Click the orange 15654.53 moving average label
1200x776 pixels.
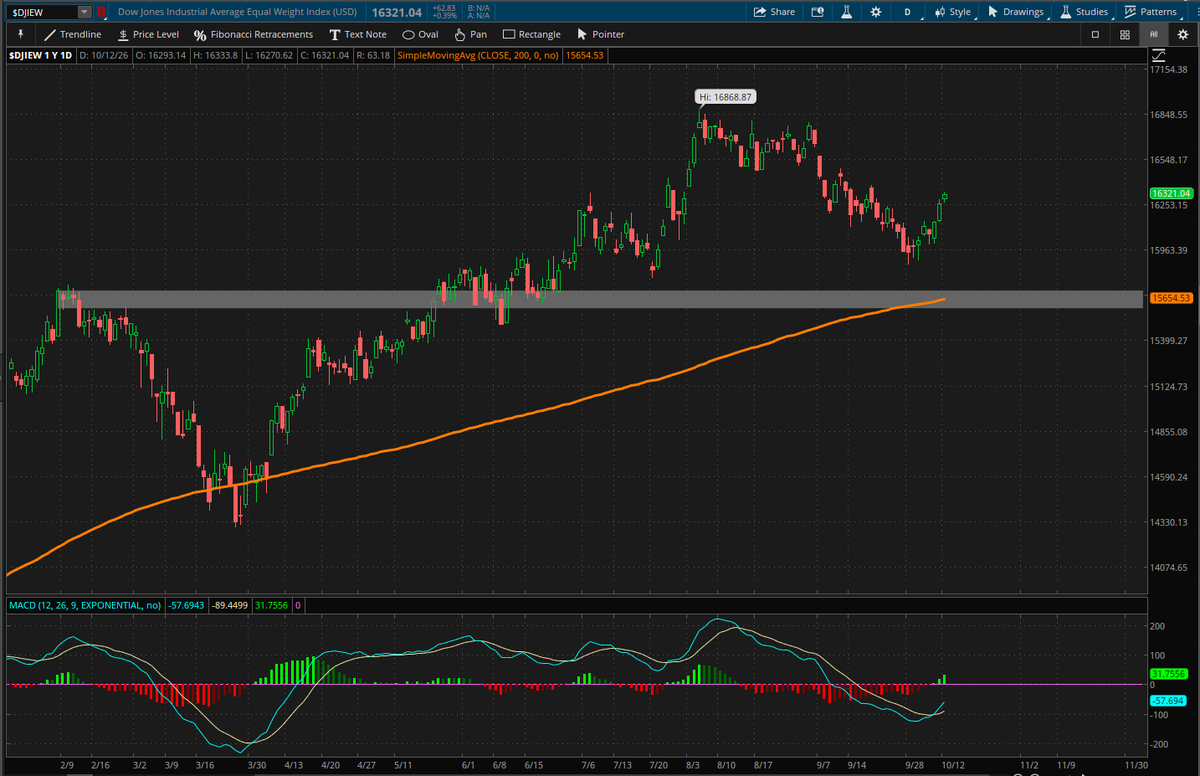click(1171, 298)
